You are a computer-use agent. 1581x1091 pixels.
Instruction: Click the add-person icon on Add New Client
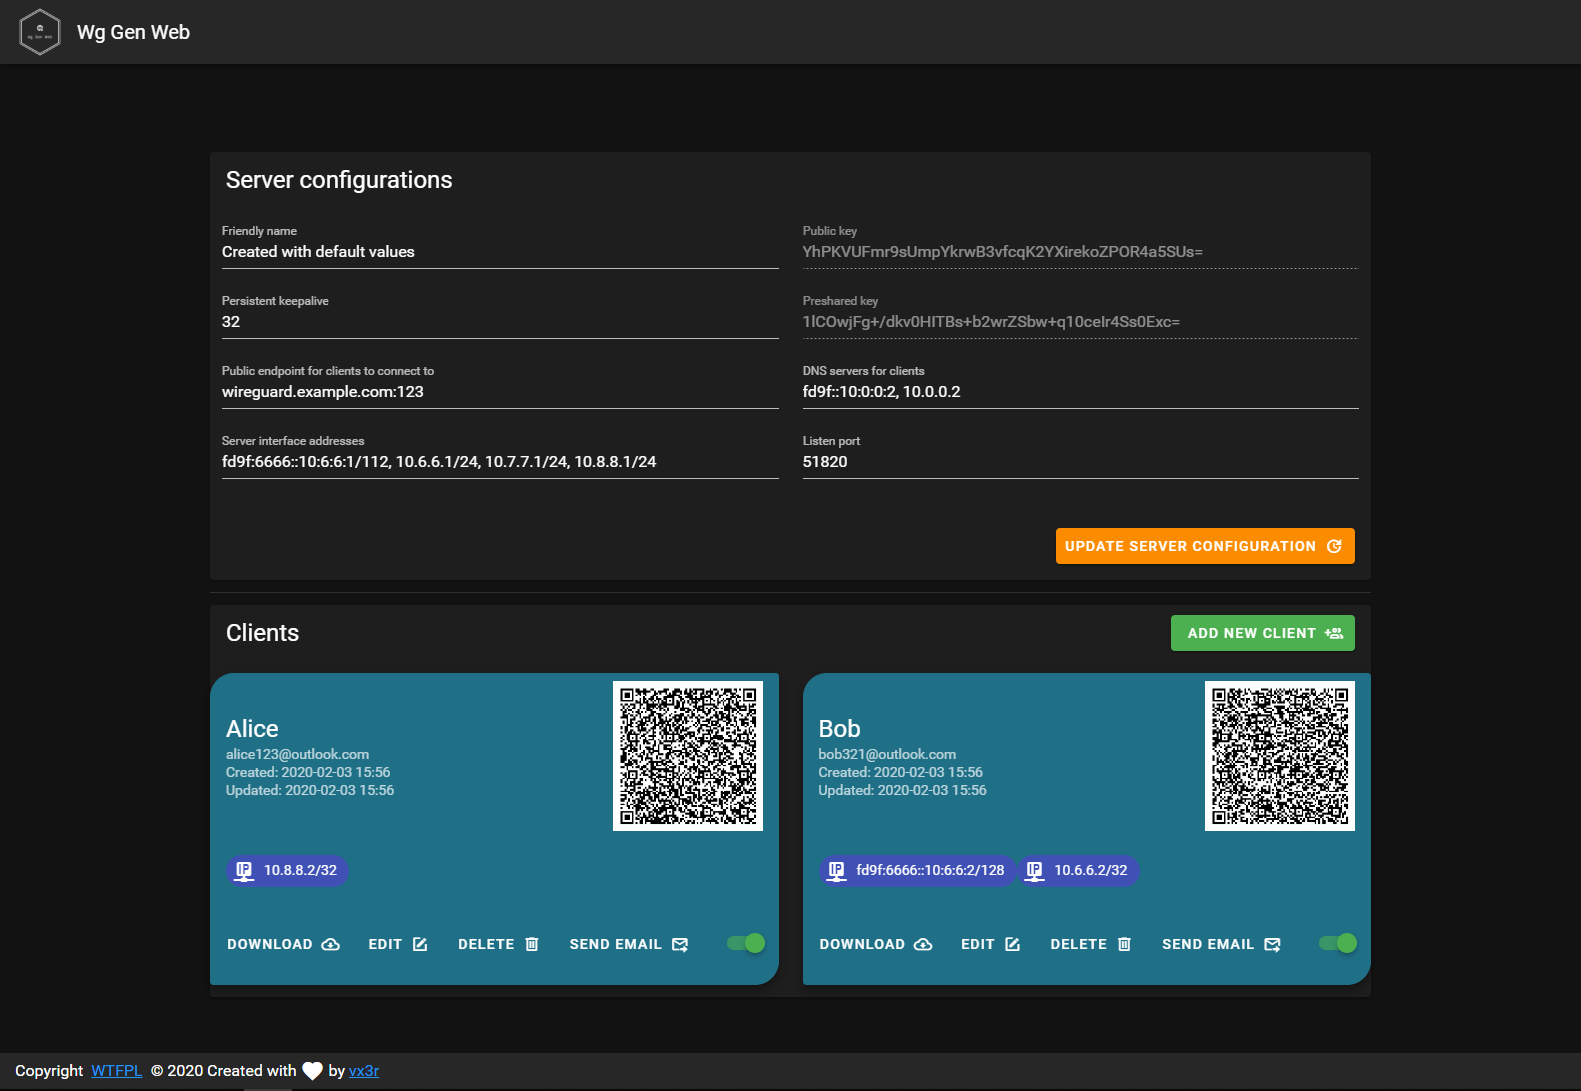coord(1334,633)
